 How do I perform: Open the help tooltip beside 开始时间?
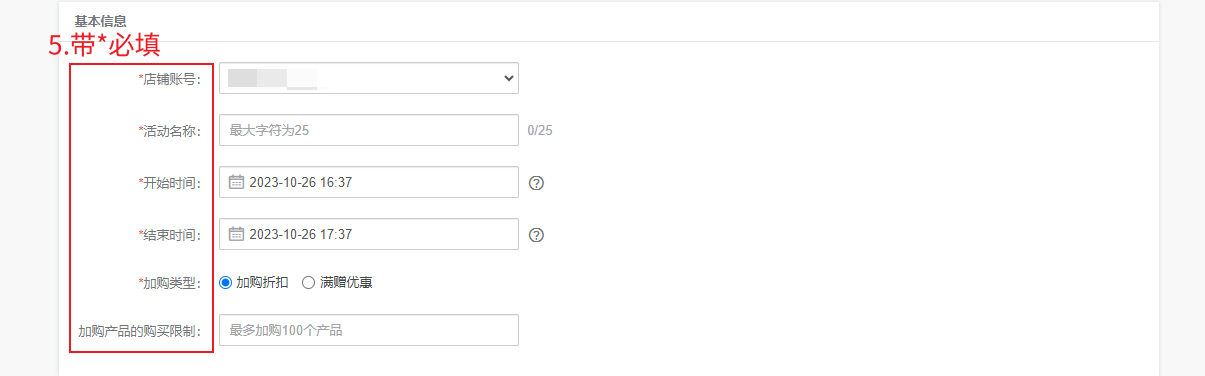click(x=536, y=183)
